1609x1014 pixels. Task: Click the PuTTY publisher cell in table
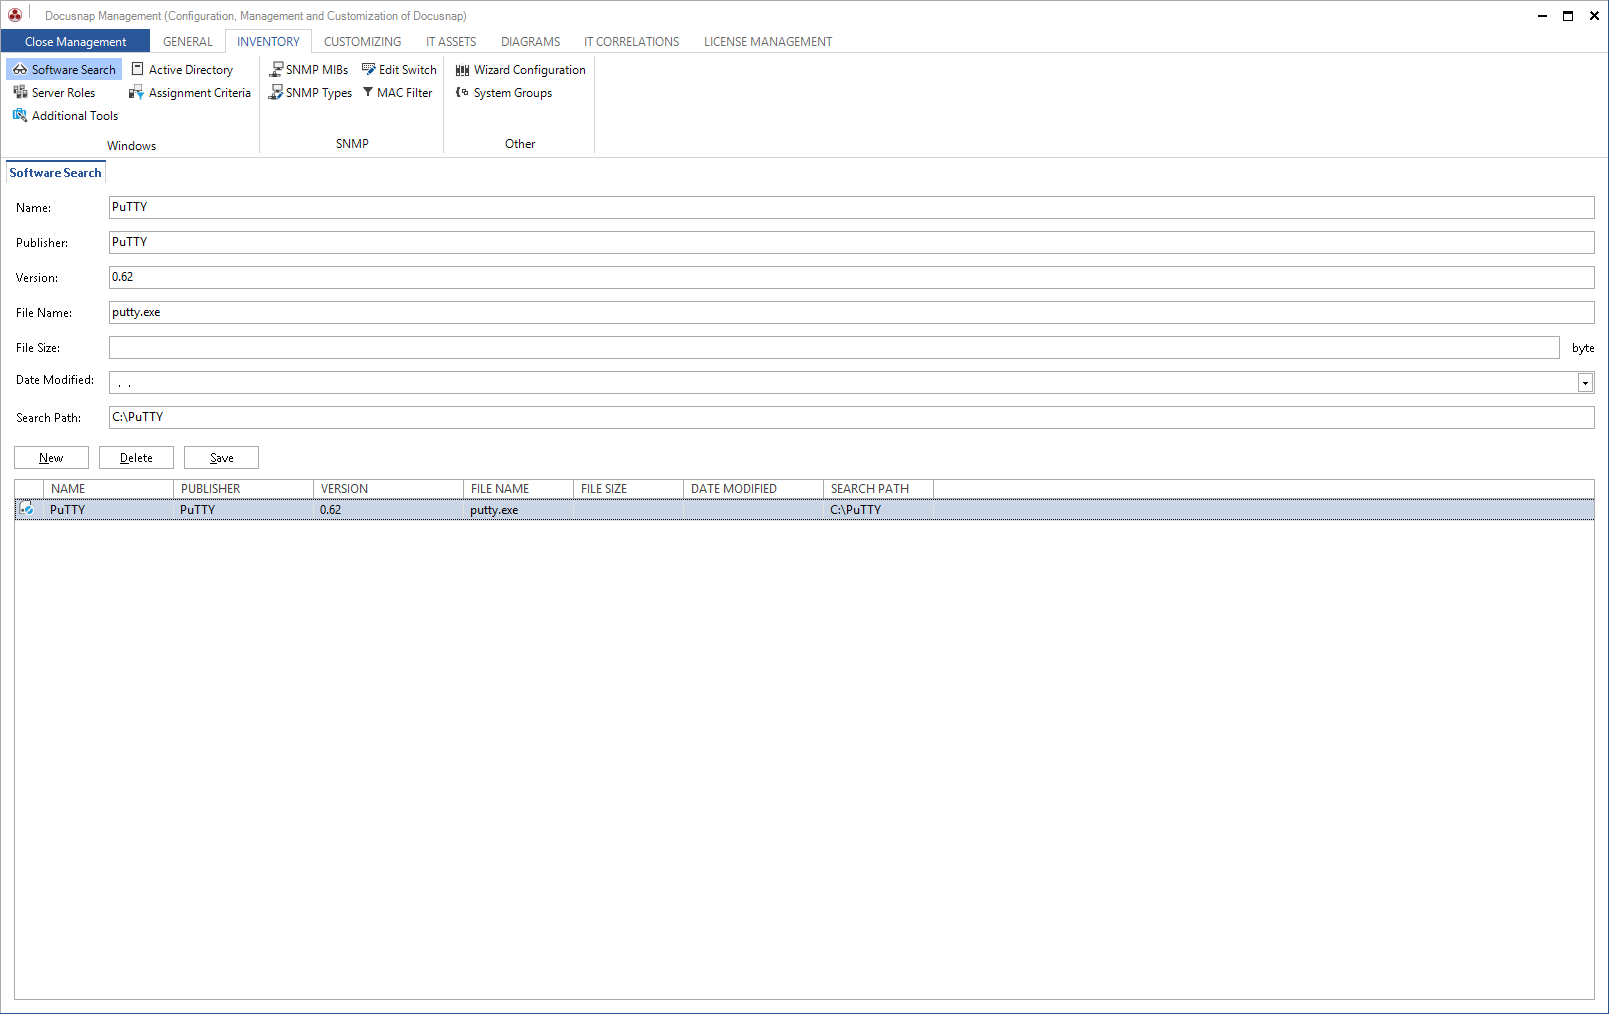click(x=243, y=509)
